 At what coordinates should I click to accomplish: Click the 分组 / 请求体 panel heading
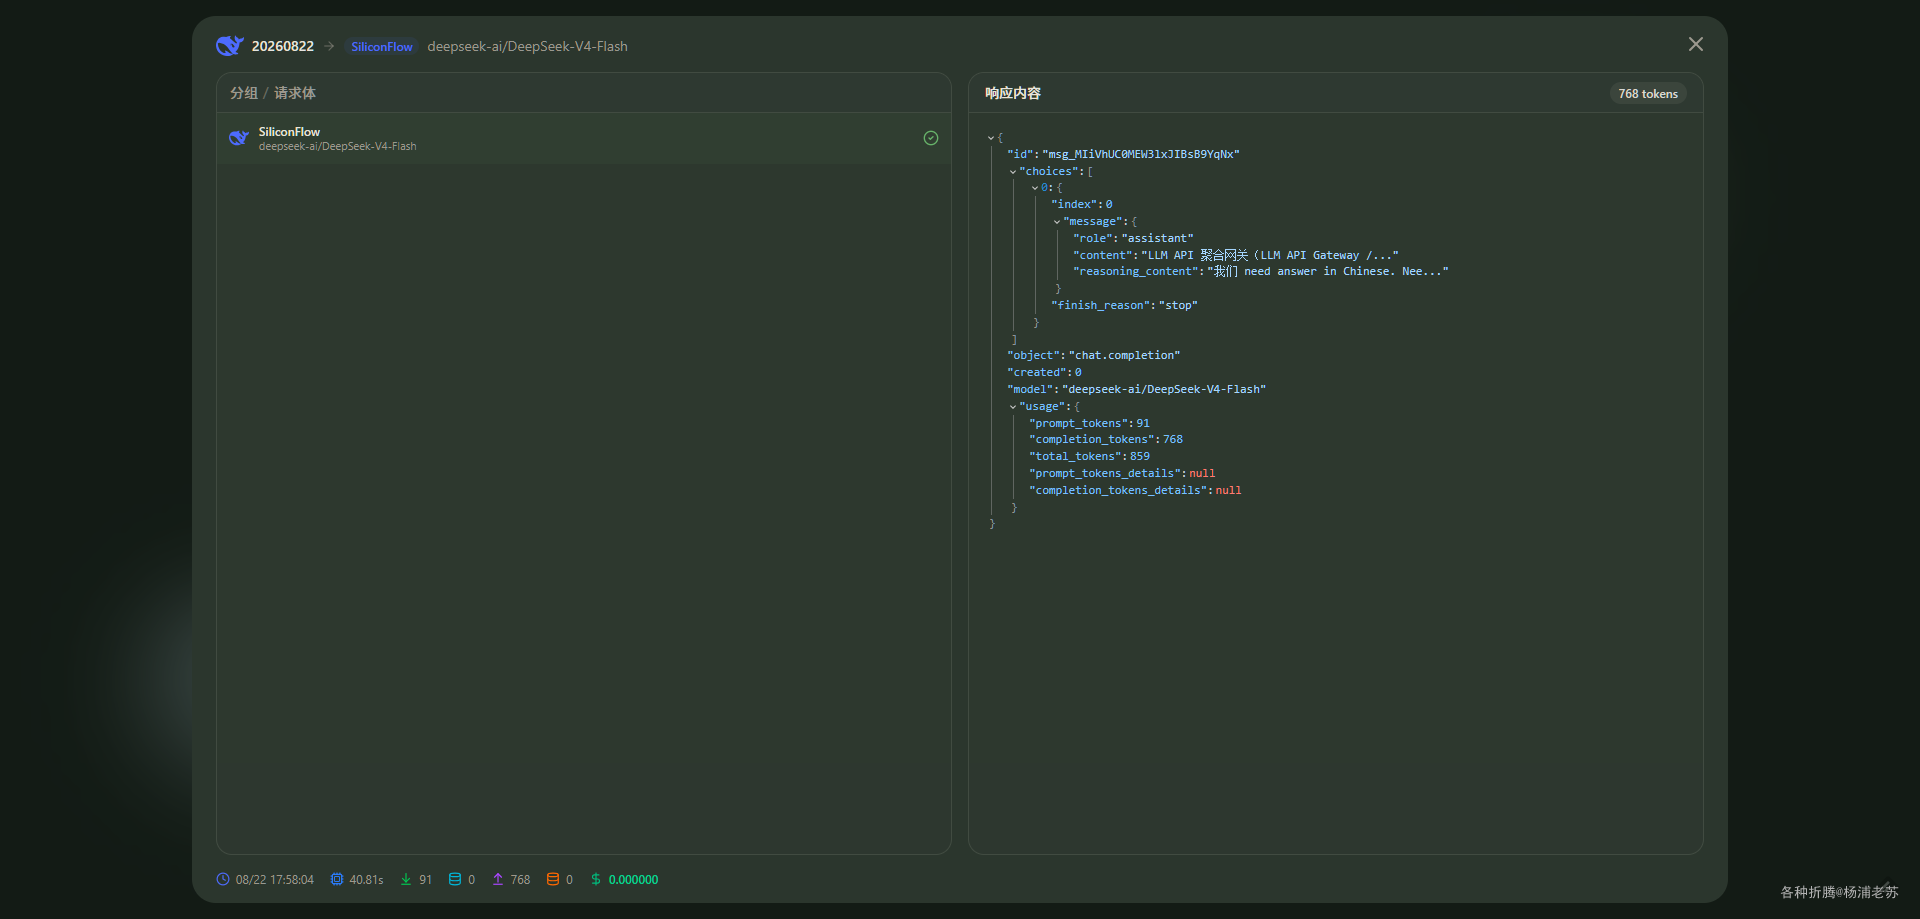[273, 93]
